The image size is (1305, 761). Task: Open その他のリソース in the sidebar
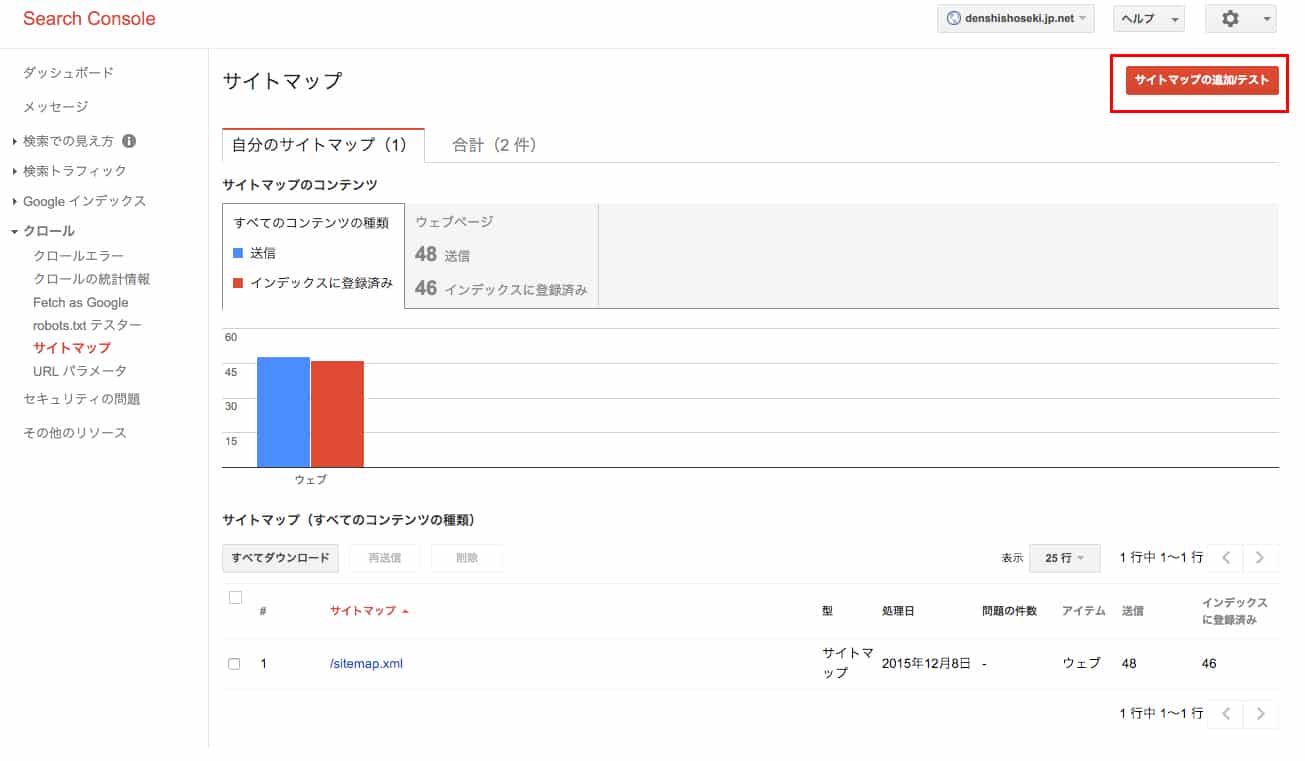pyautogui.click(x=75, y=433)
